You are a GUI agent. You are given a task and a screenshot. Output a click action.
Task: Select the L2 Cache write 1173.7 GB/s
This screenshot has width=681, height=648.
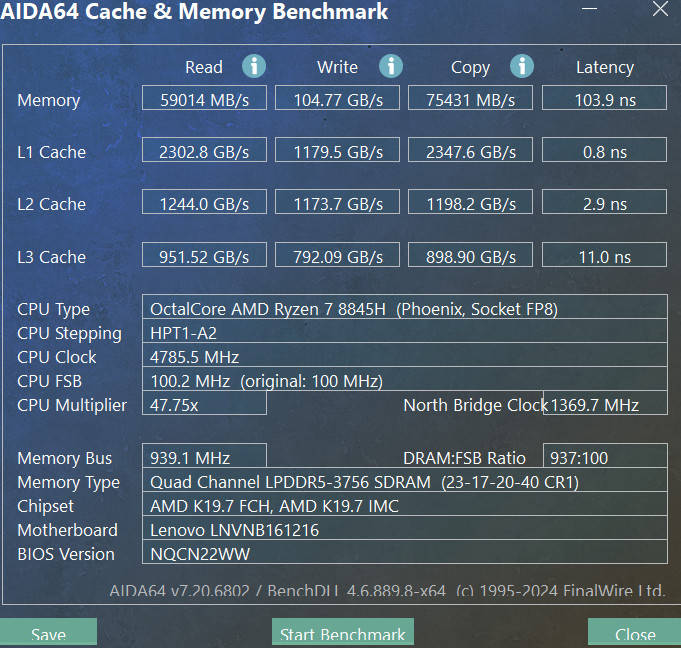click(337, 202)
